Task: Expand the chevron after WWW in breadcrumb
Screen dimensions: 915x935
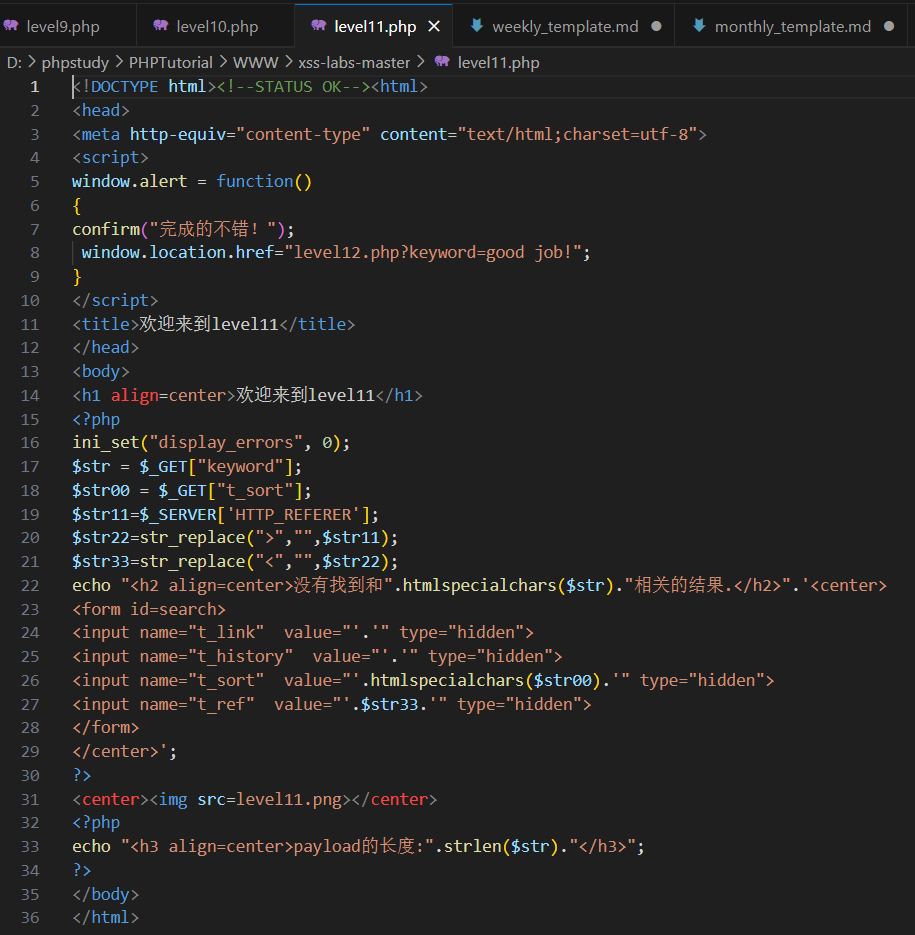Action: point(289,62)
